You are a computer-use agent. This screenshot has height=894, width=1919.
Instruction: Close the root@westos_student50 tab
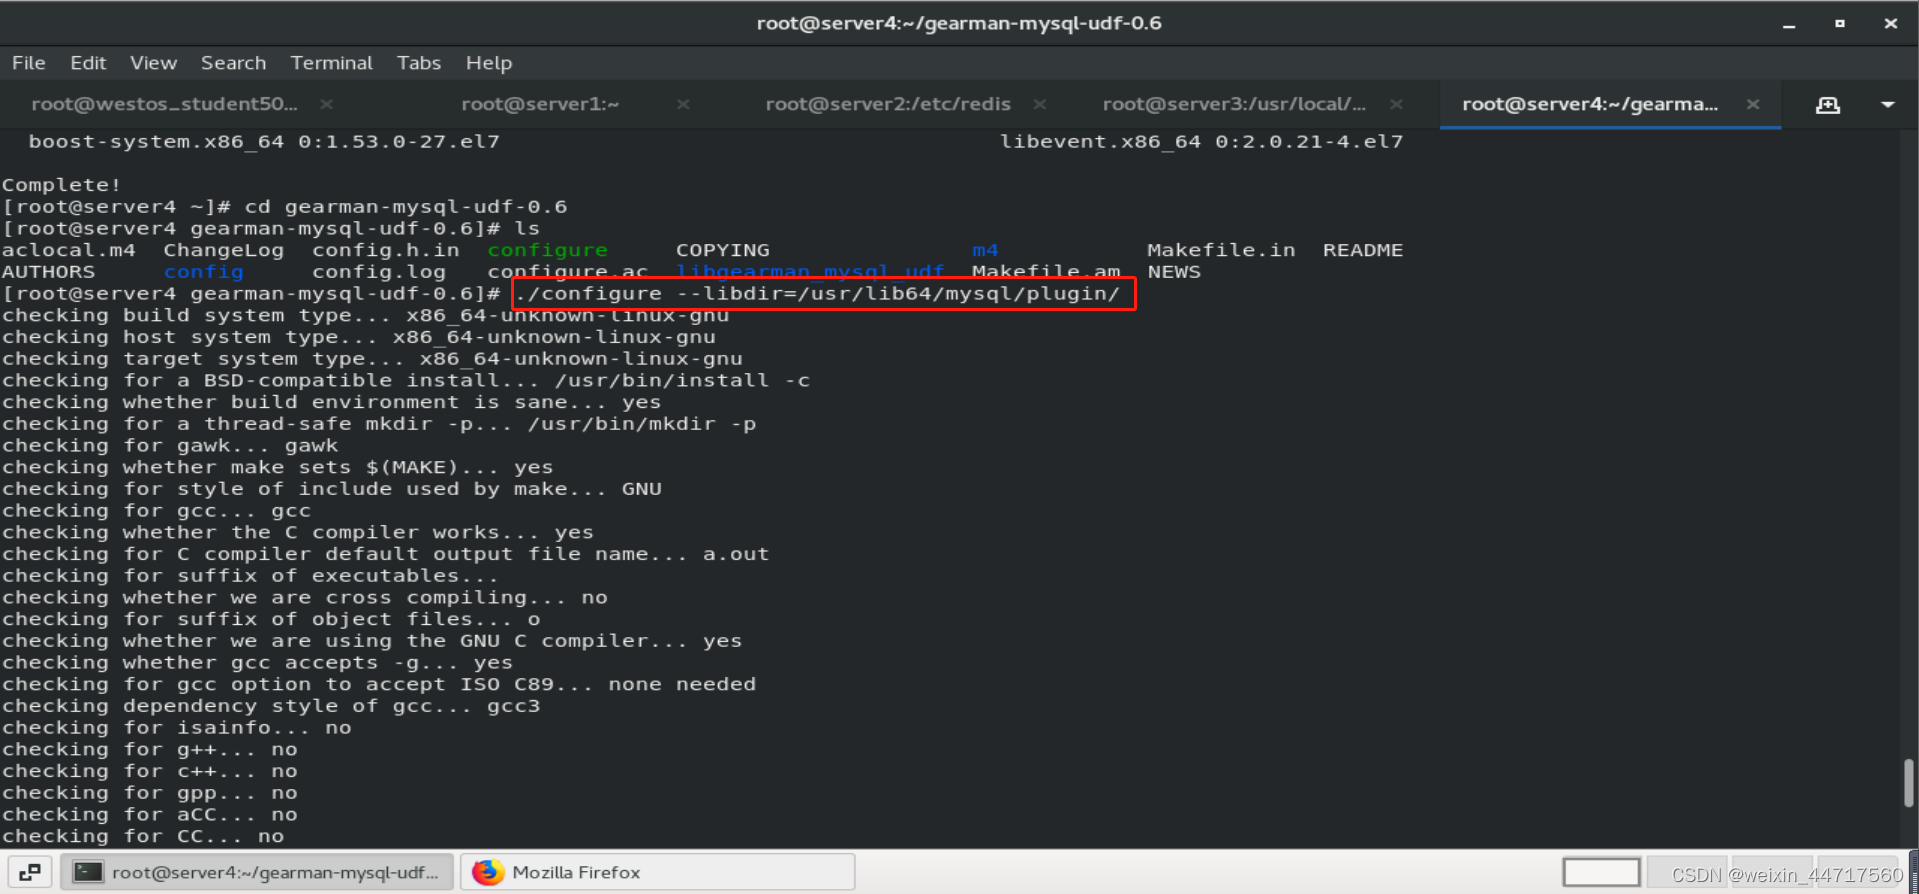[326, 104]
